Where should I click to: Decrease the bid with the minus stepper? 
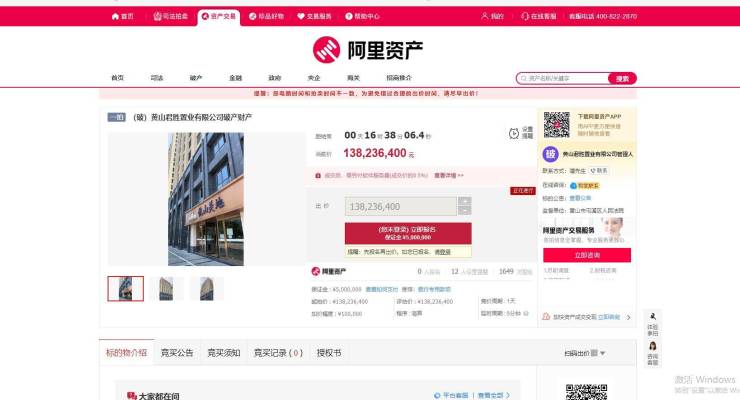(x=464, y=211)
